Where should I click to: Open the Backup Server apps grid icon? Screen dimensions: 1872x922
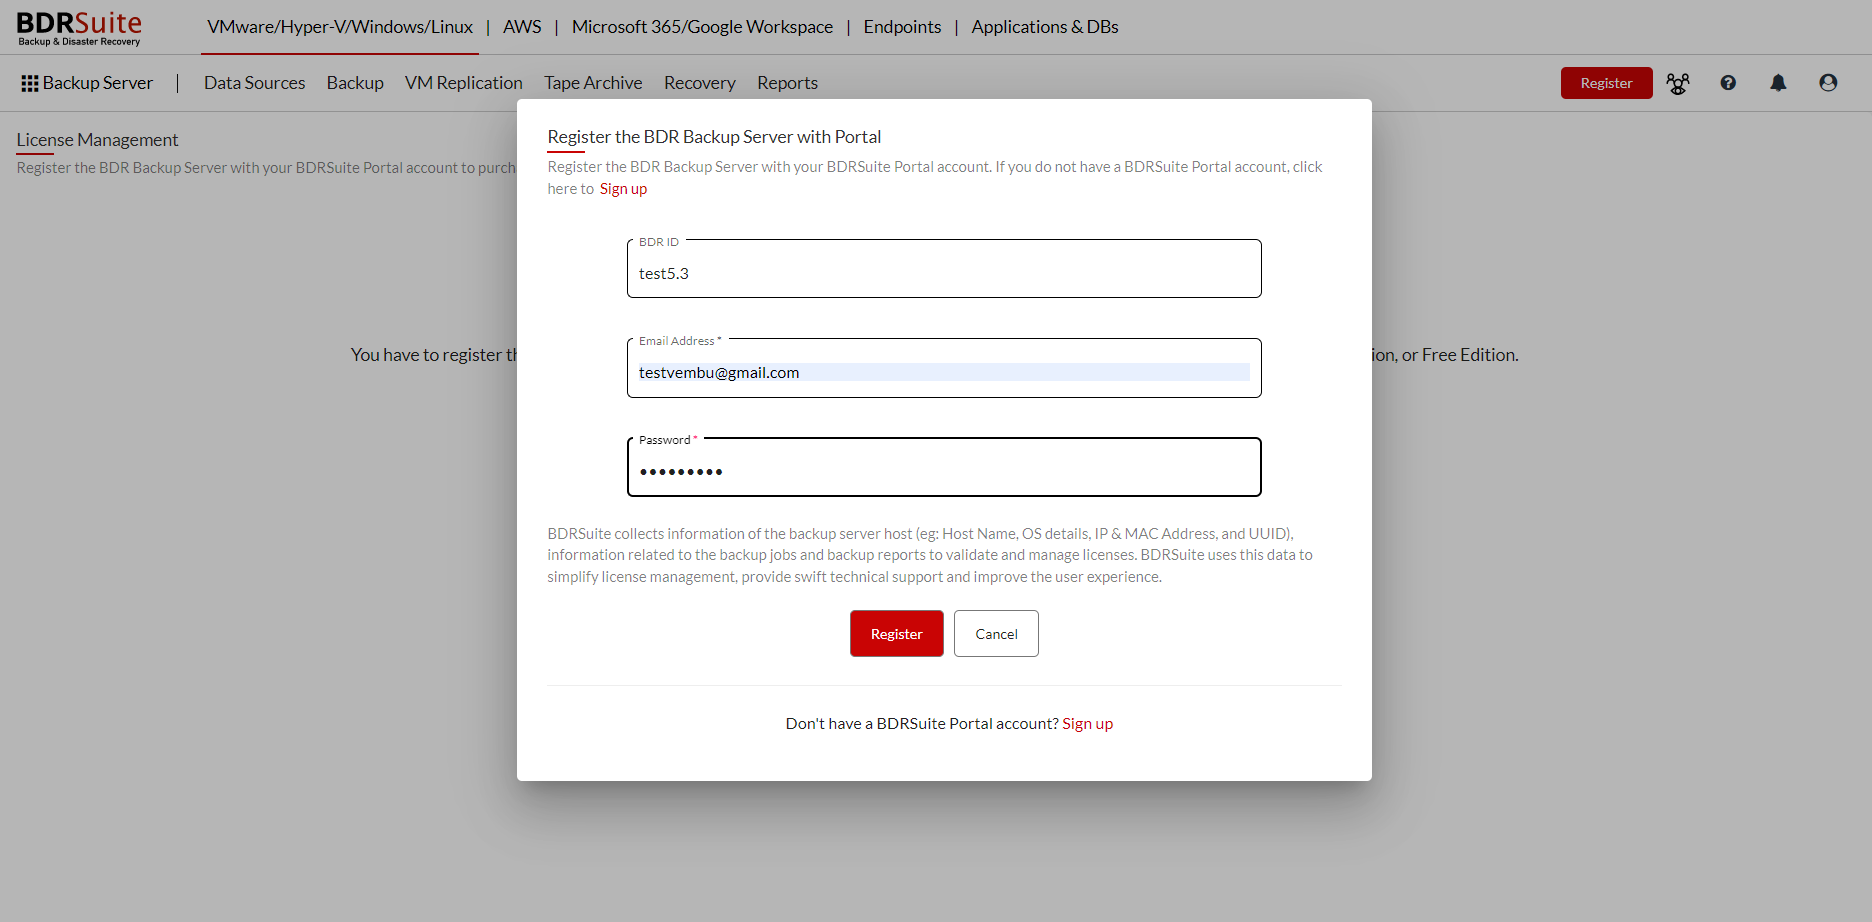click(x=30, y=83)
